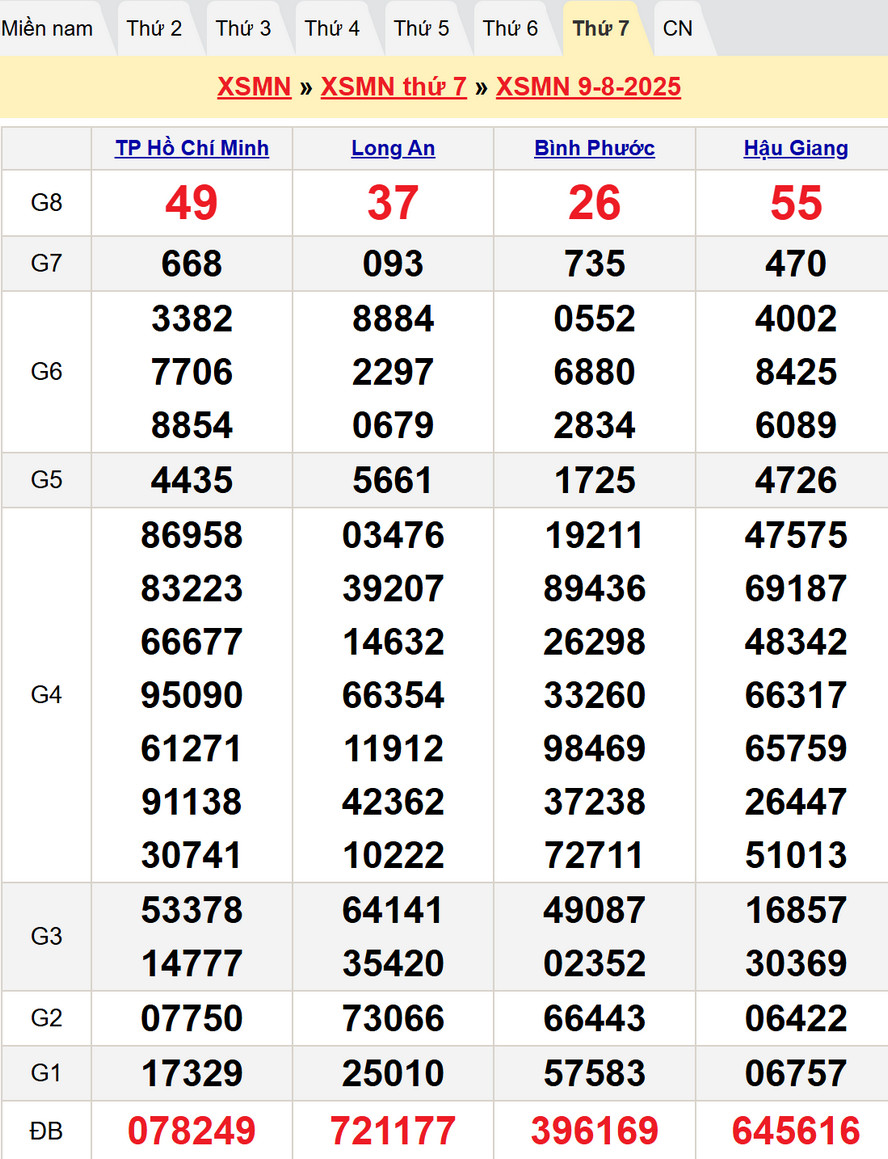Switch to the Thứ 6 tab
Screen dimensions: 888x1159
coord(510,28)
